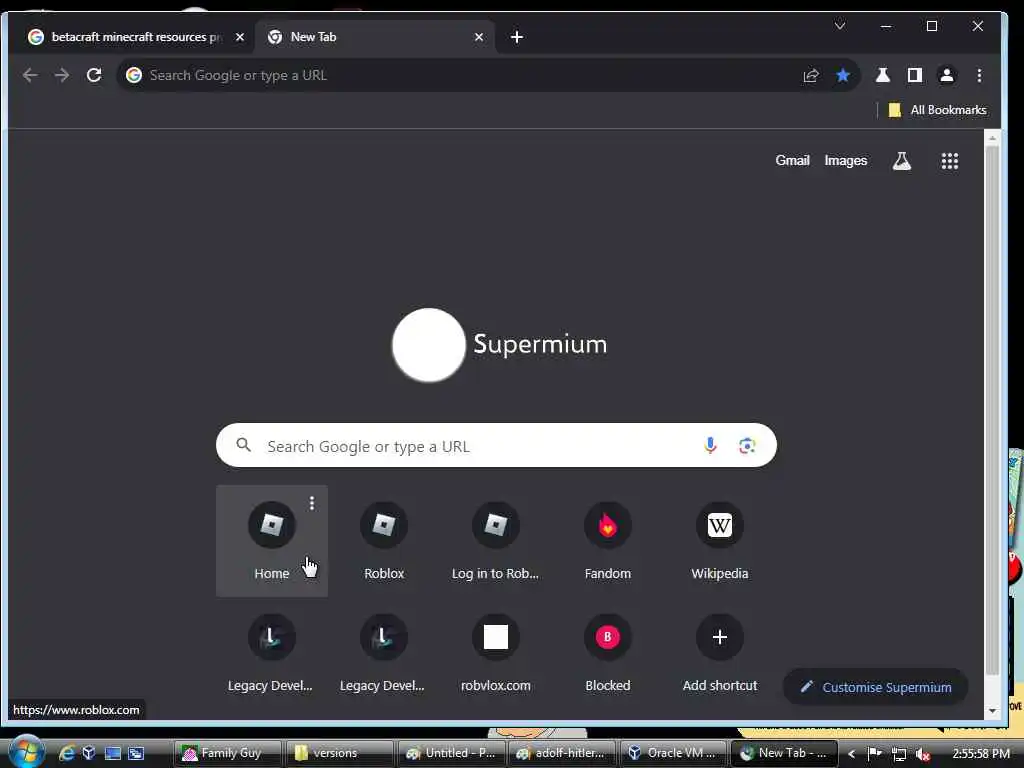Launch Internet Explorer from quick launch

(x=67, y=753)
